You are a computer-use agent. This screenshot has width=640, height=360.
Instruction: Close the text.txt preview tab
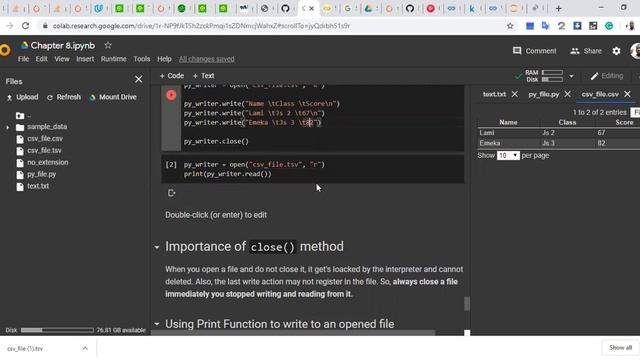[515, 94]
